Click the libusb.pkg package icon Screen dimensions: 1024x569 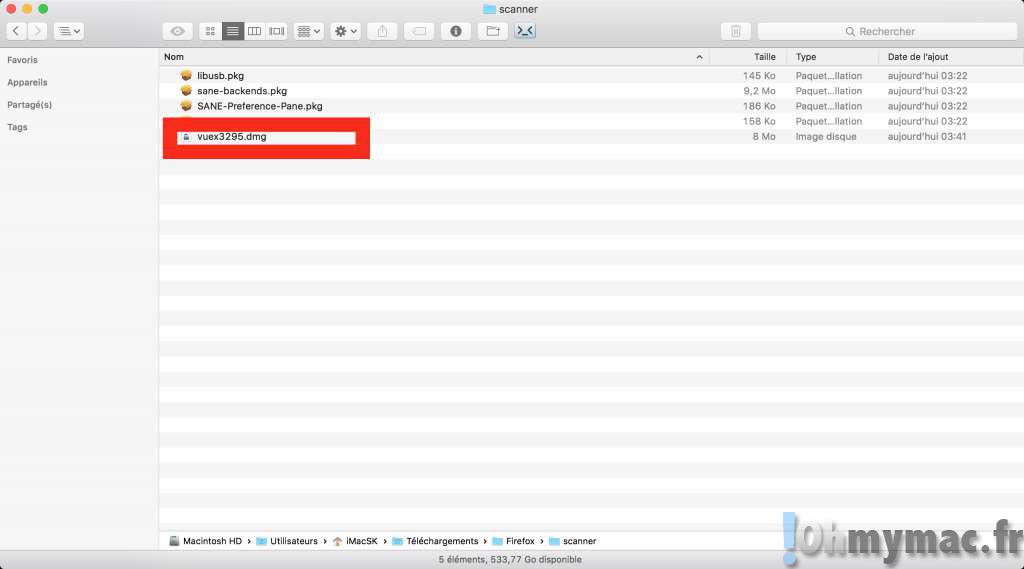186,76
